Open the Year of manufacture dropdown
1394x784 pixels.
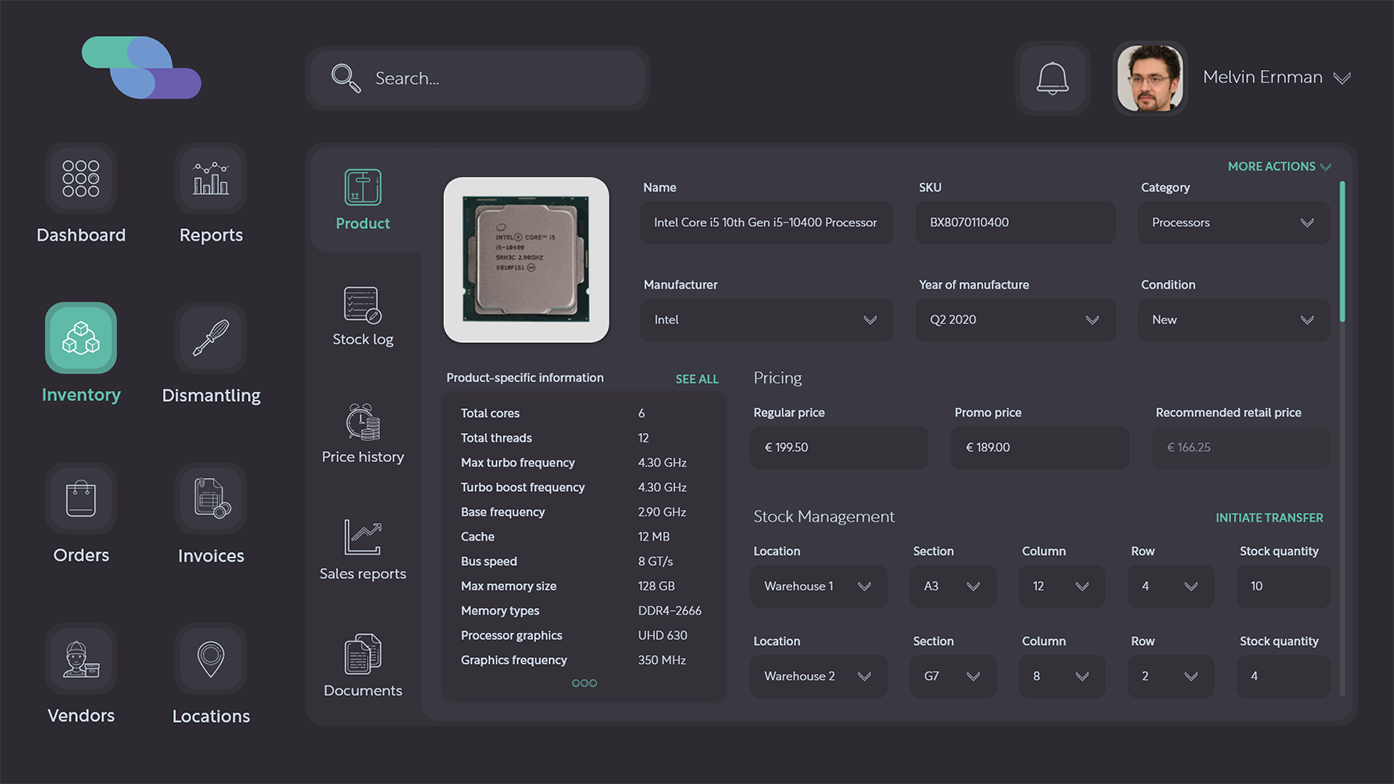point(1015,320)
